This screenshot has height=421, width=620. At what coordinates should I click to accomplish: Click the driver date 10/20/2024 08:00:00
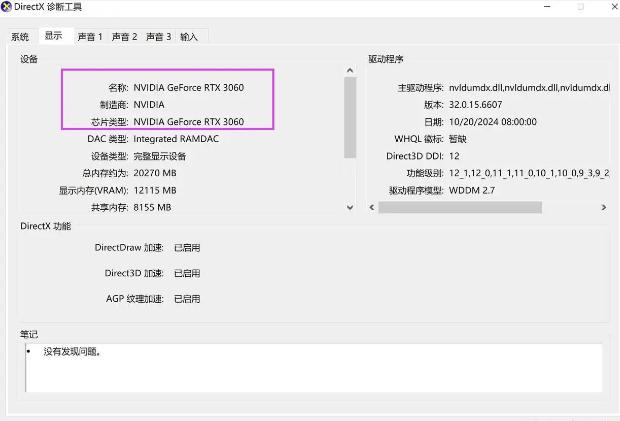pos(493,122)
